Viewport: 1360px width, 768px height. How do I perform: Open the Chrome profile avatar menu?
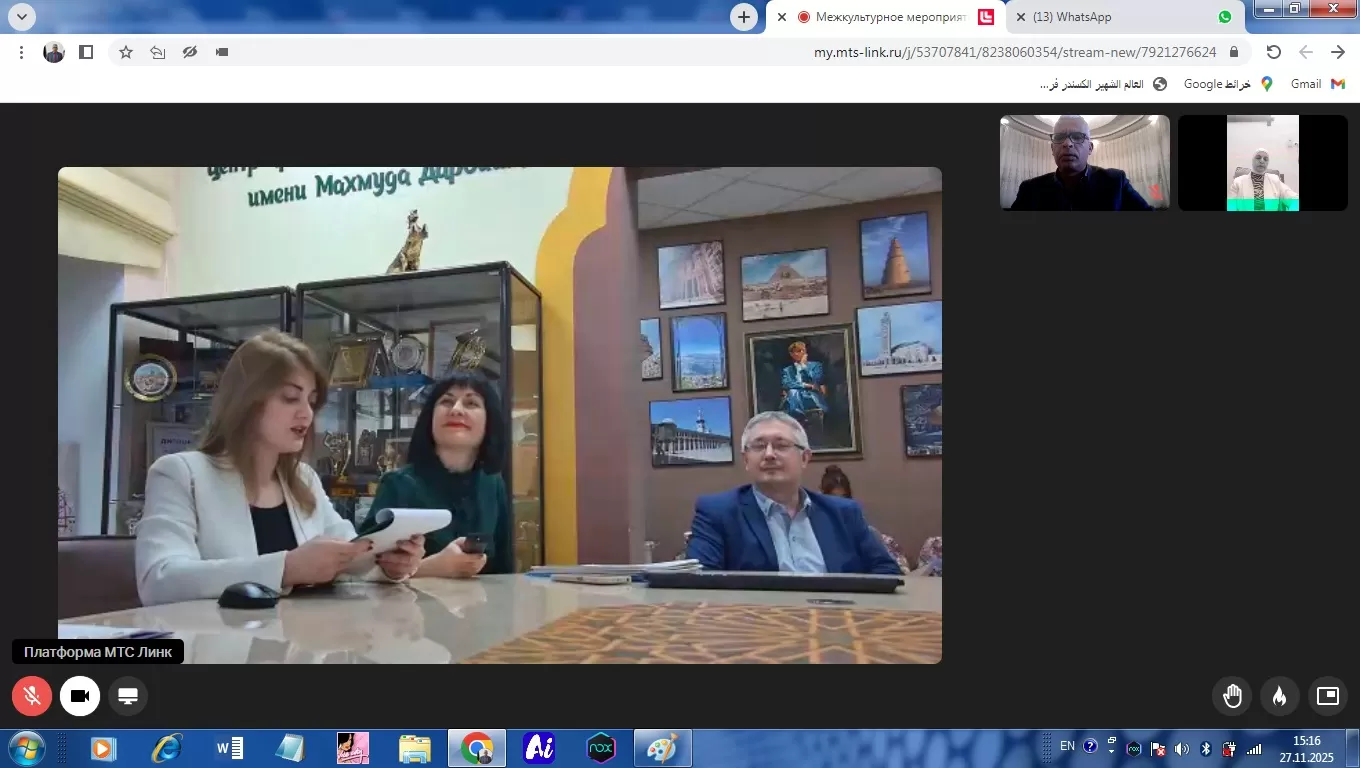coord(54,52)
